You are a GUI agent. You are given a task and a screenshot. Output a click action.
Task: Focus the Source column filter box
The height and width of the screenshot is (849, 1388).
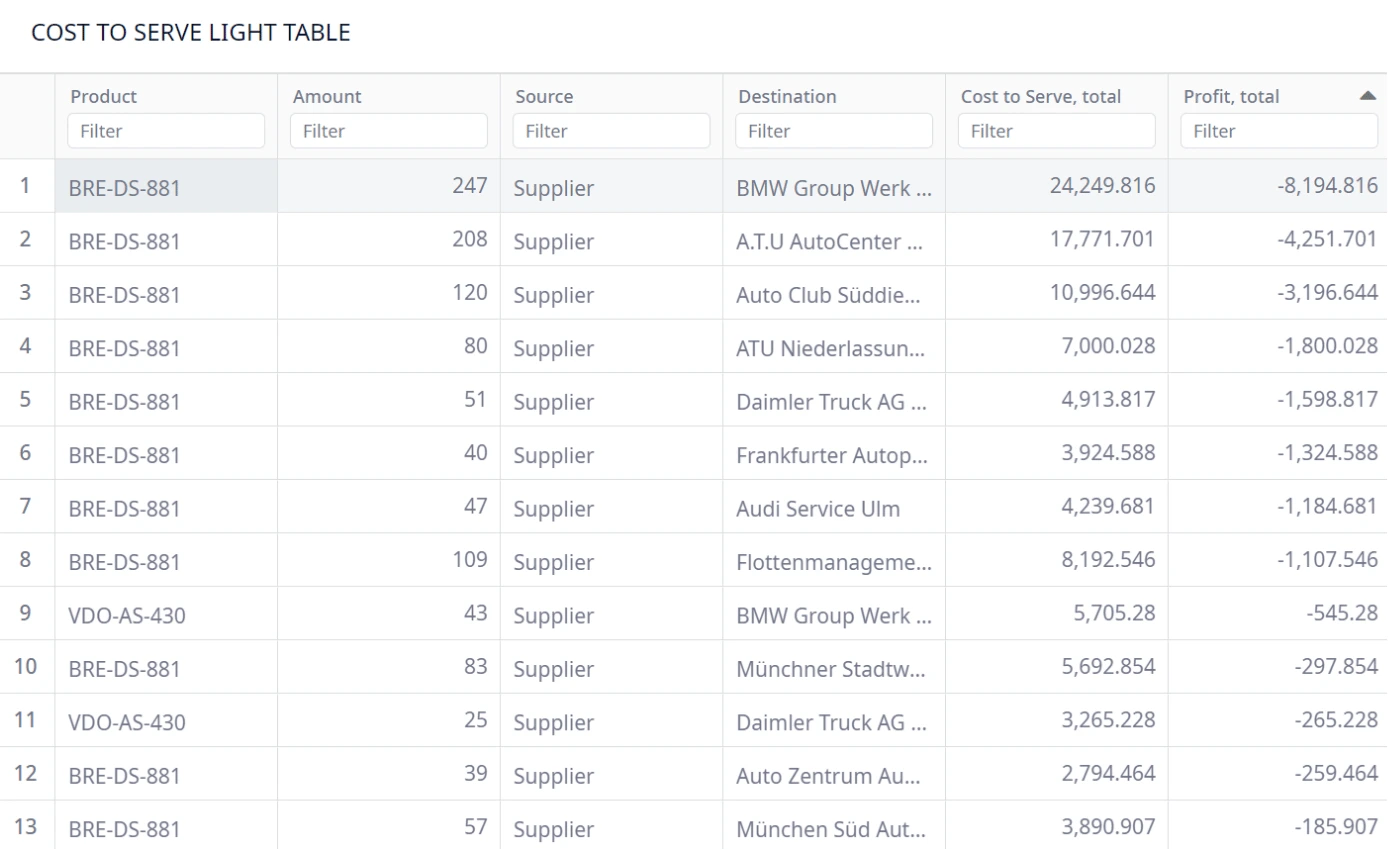pyautogui.click(x=611, y=131)
